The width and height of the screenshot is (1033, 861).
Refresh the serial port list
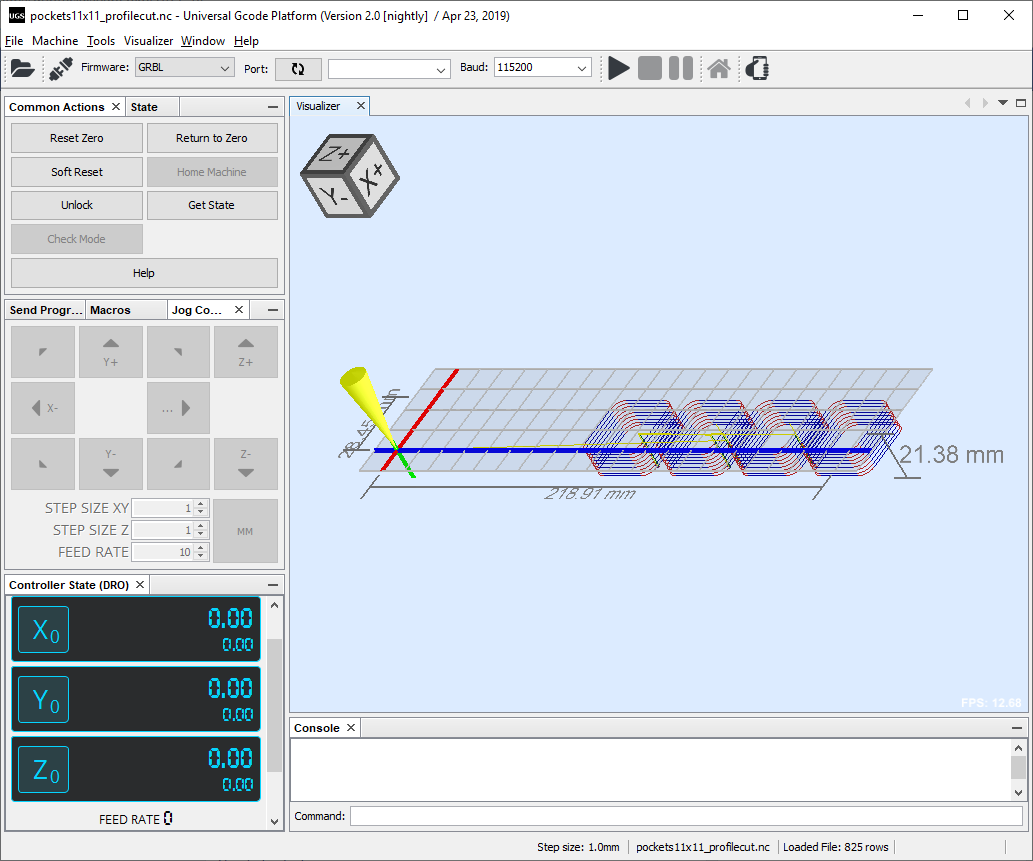[x=298, y=69]
